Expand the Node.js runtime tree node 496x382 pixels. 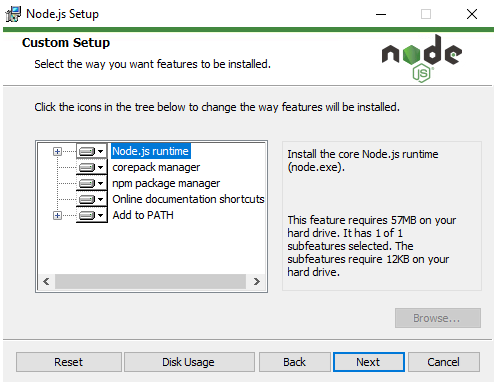coord(57,152)
